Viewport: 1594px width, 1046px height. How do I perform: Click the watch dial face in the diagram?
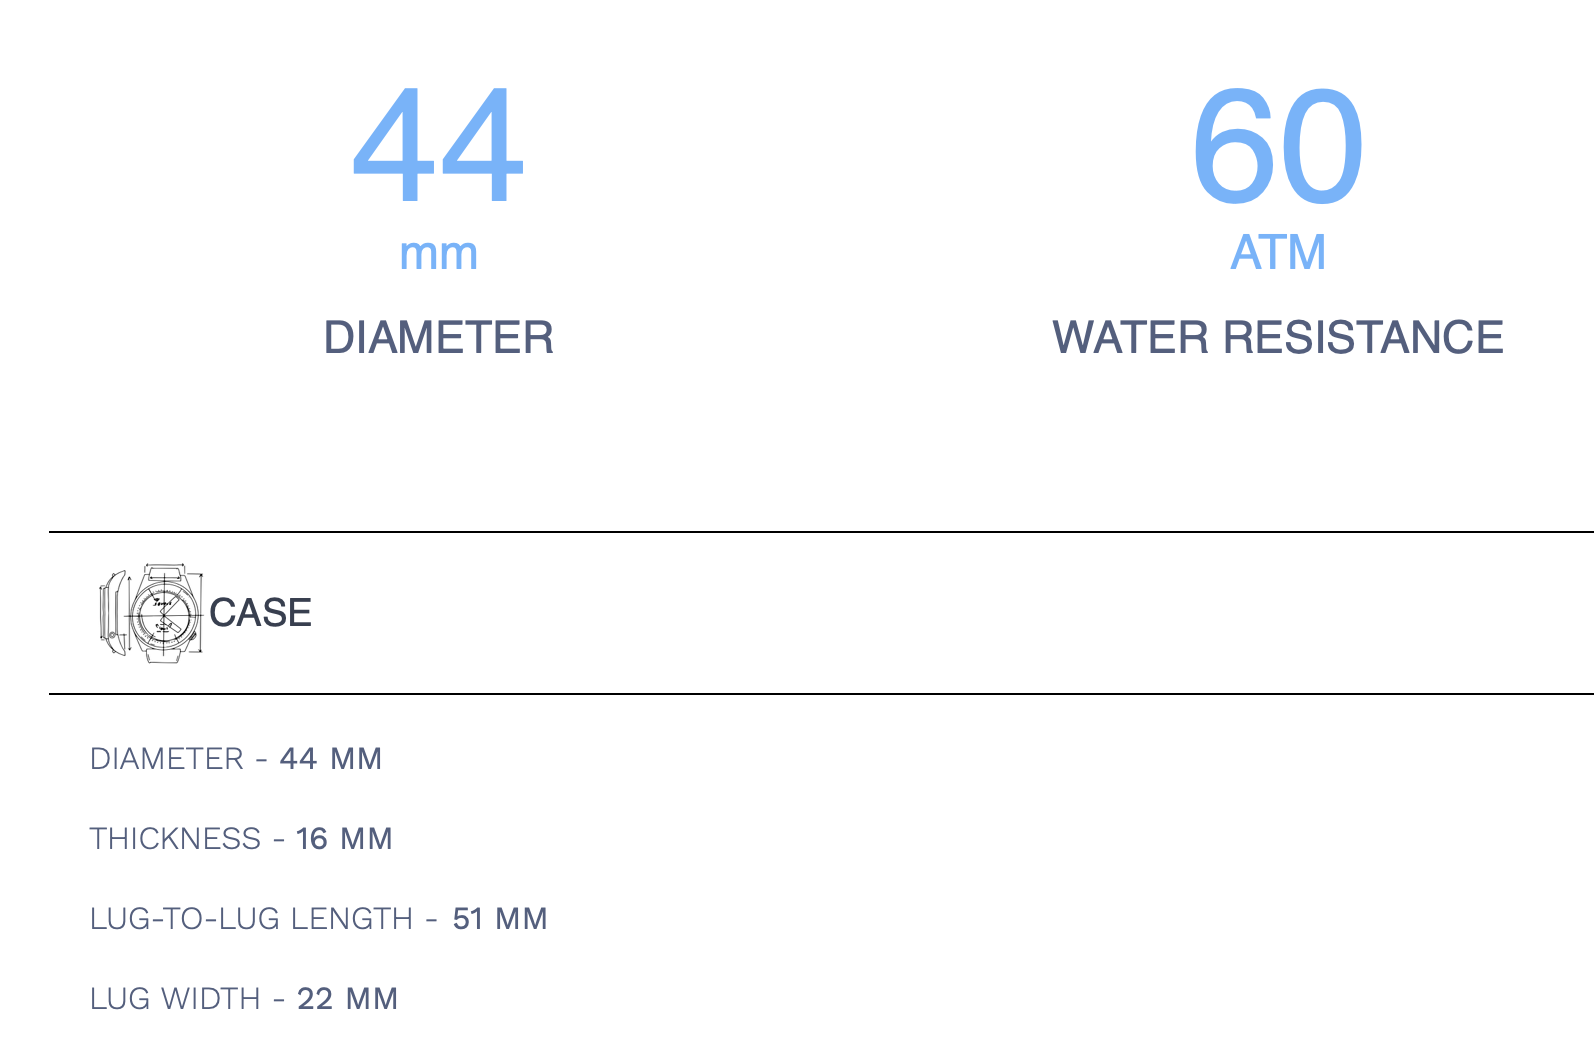point(163,612)
